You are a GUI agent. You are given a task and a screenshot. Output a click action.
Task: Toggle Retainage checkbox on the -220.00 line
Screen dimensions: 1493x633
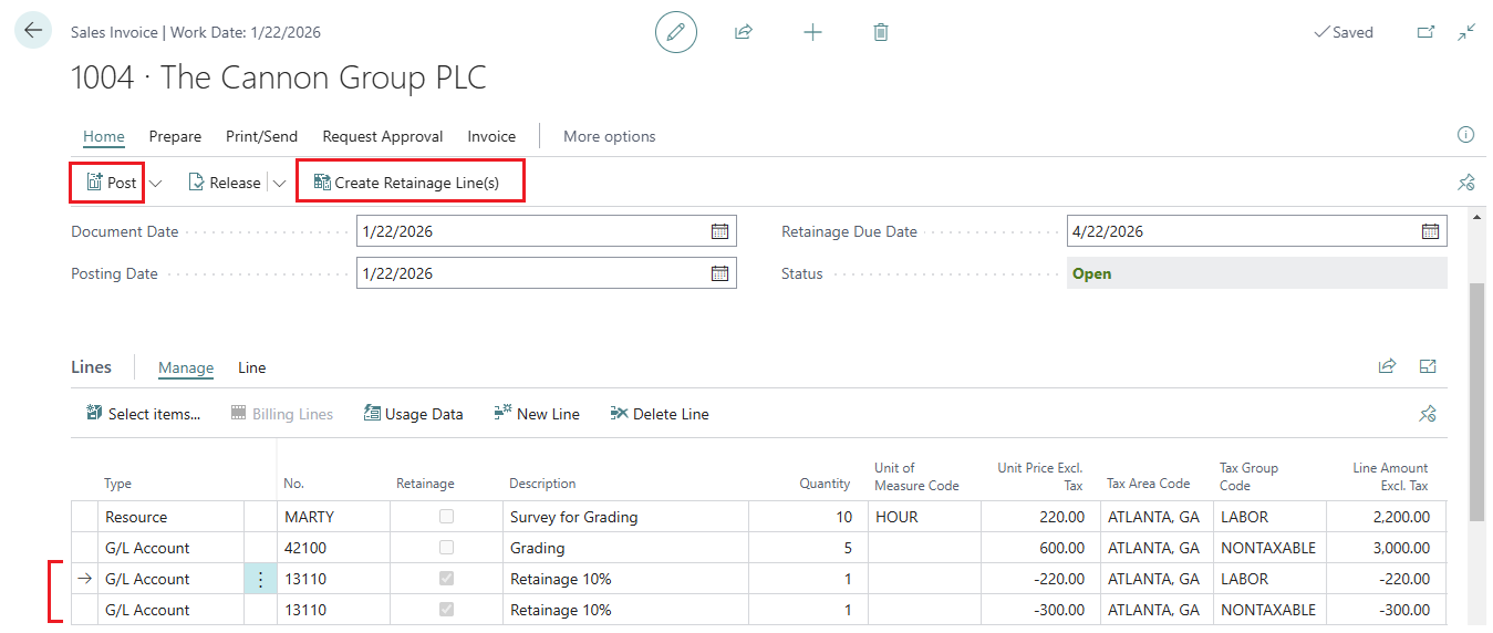[x=446, y=579]
